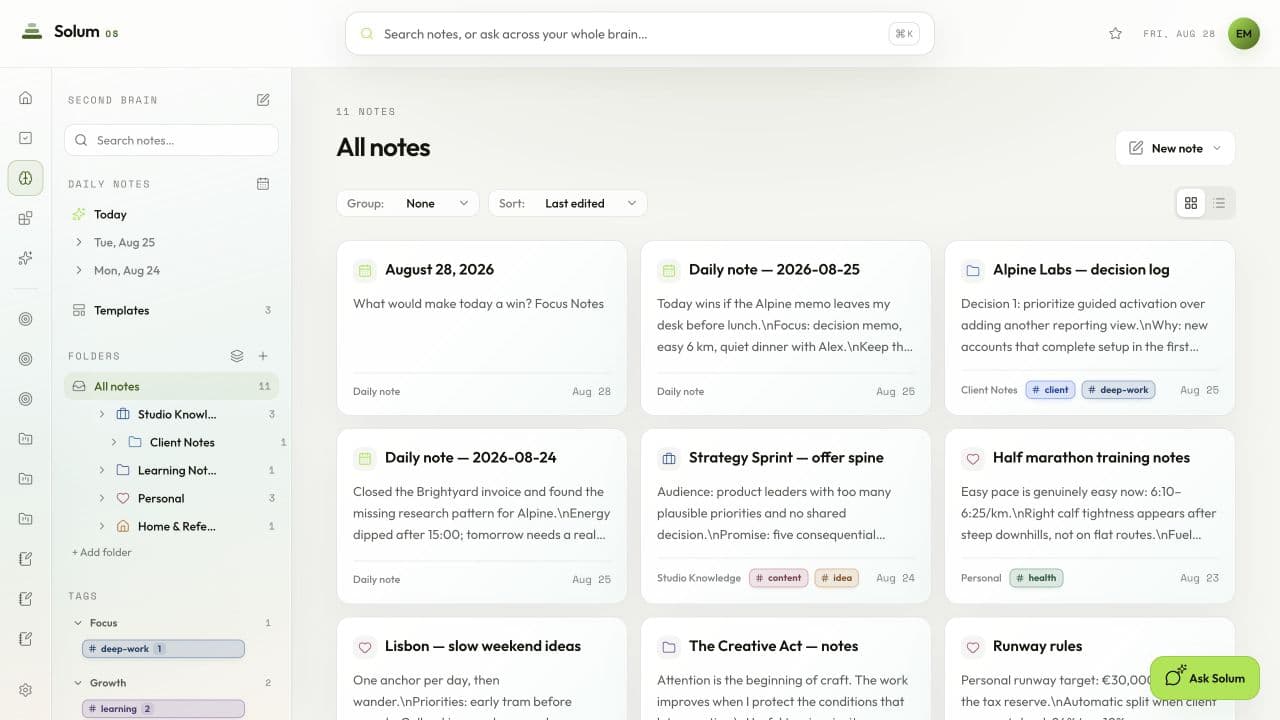Click the heart icon on Runway rules card
The image size is (1280, 720).
(972, 647)
